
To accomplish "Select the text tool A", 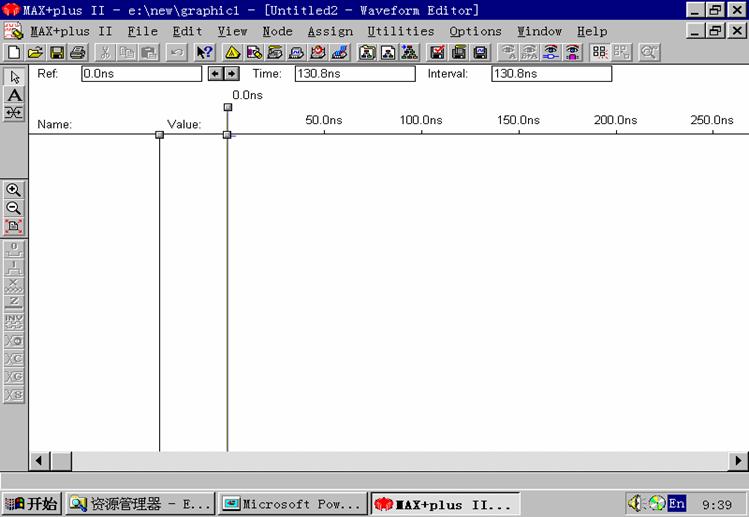I will click(x=14, y=95).
